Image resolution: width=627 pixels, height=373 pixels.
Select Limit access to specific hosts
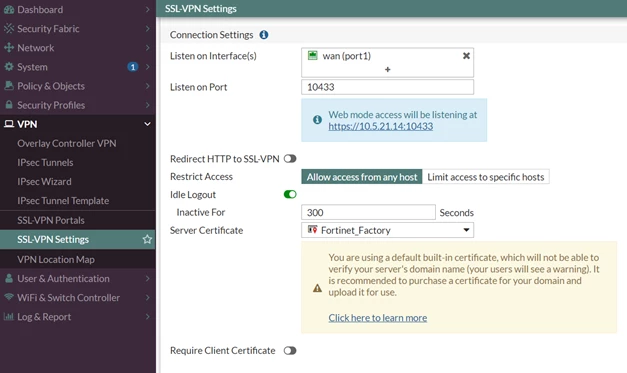[x=486, y=177]
